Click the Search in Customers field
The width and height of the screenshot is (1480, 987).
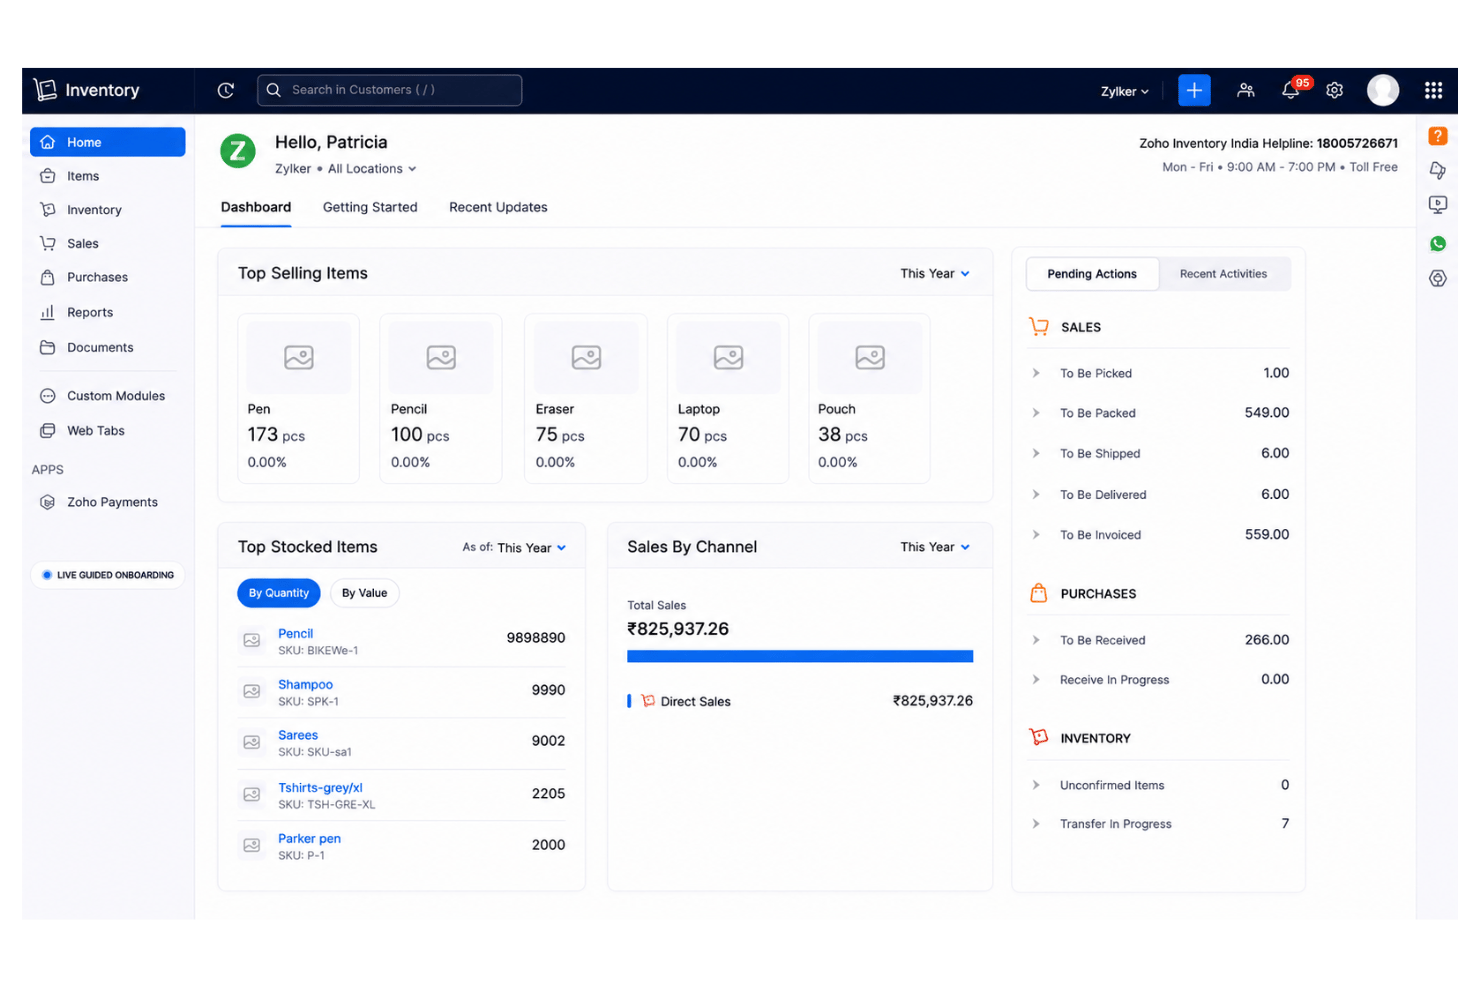point(390,90)
